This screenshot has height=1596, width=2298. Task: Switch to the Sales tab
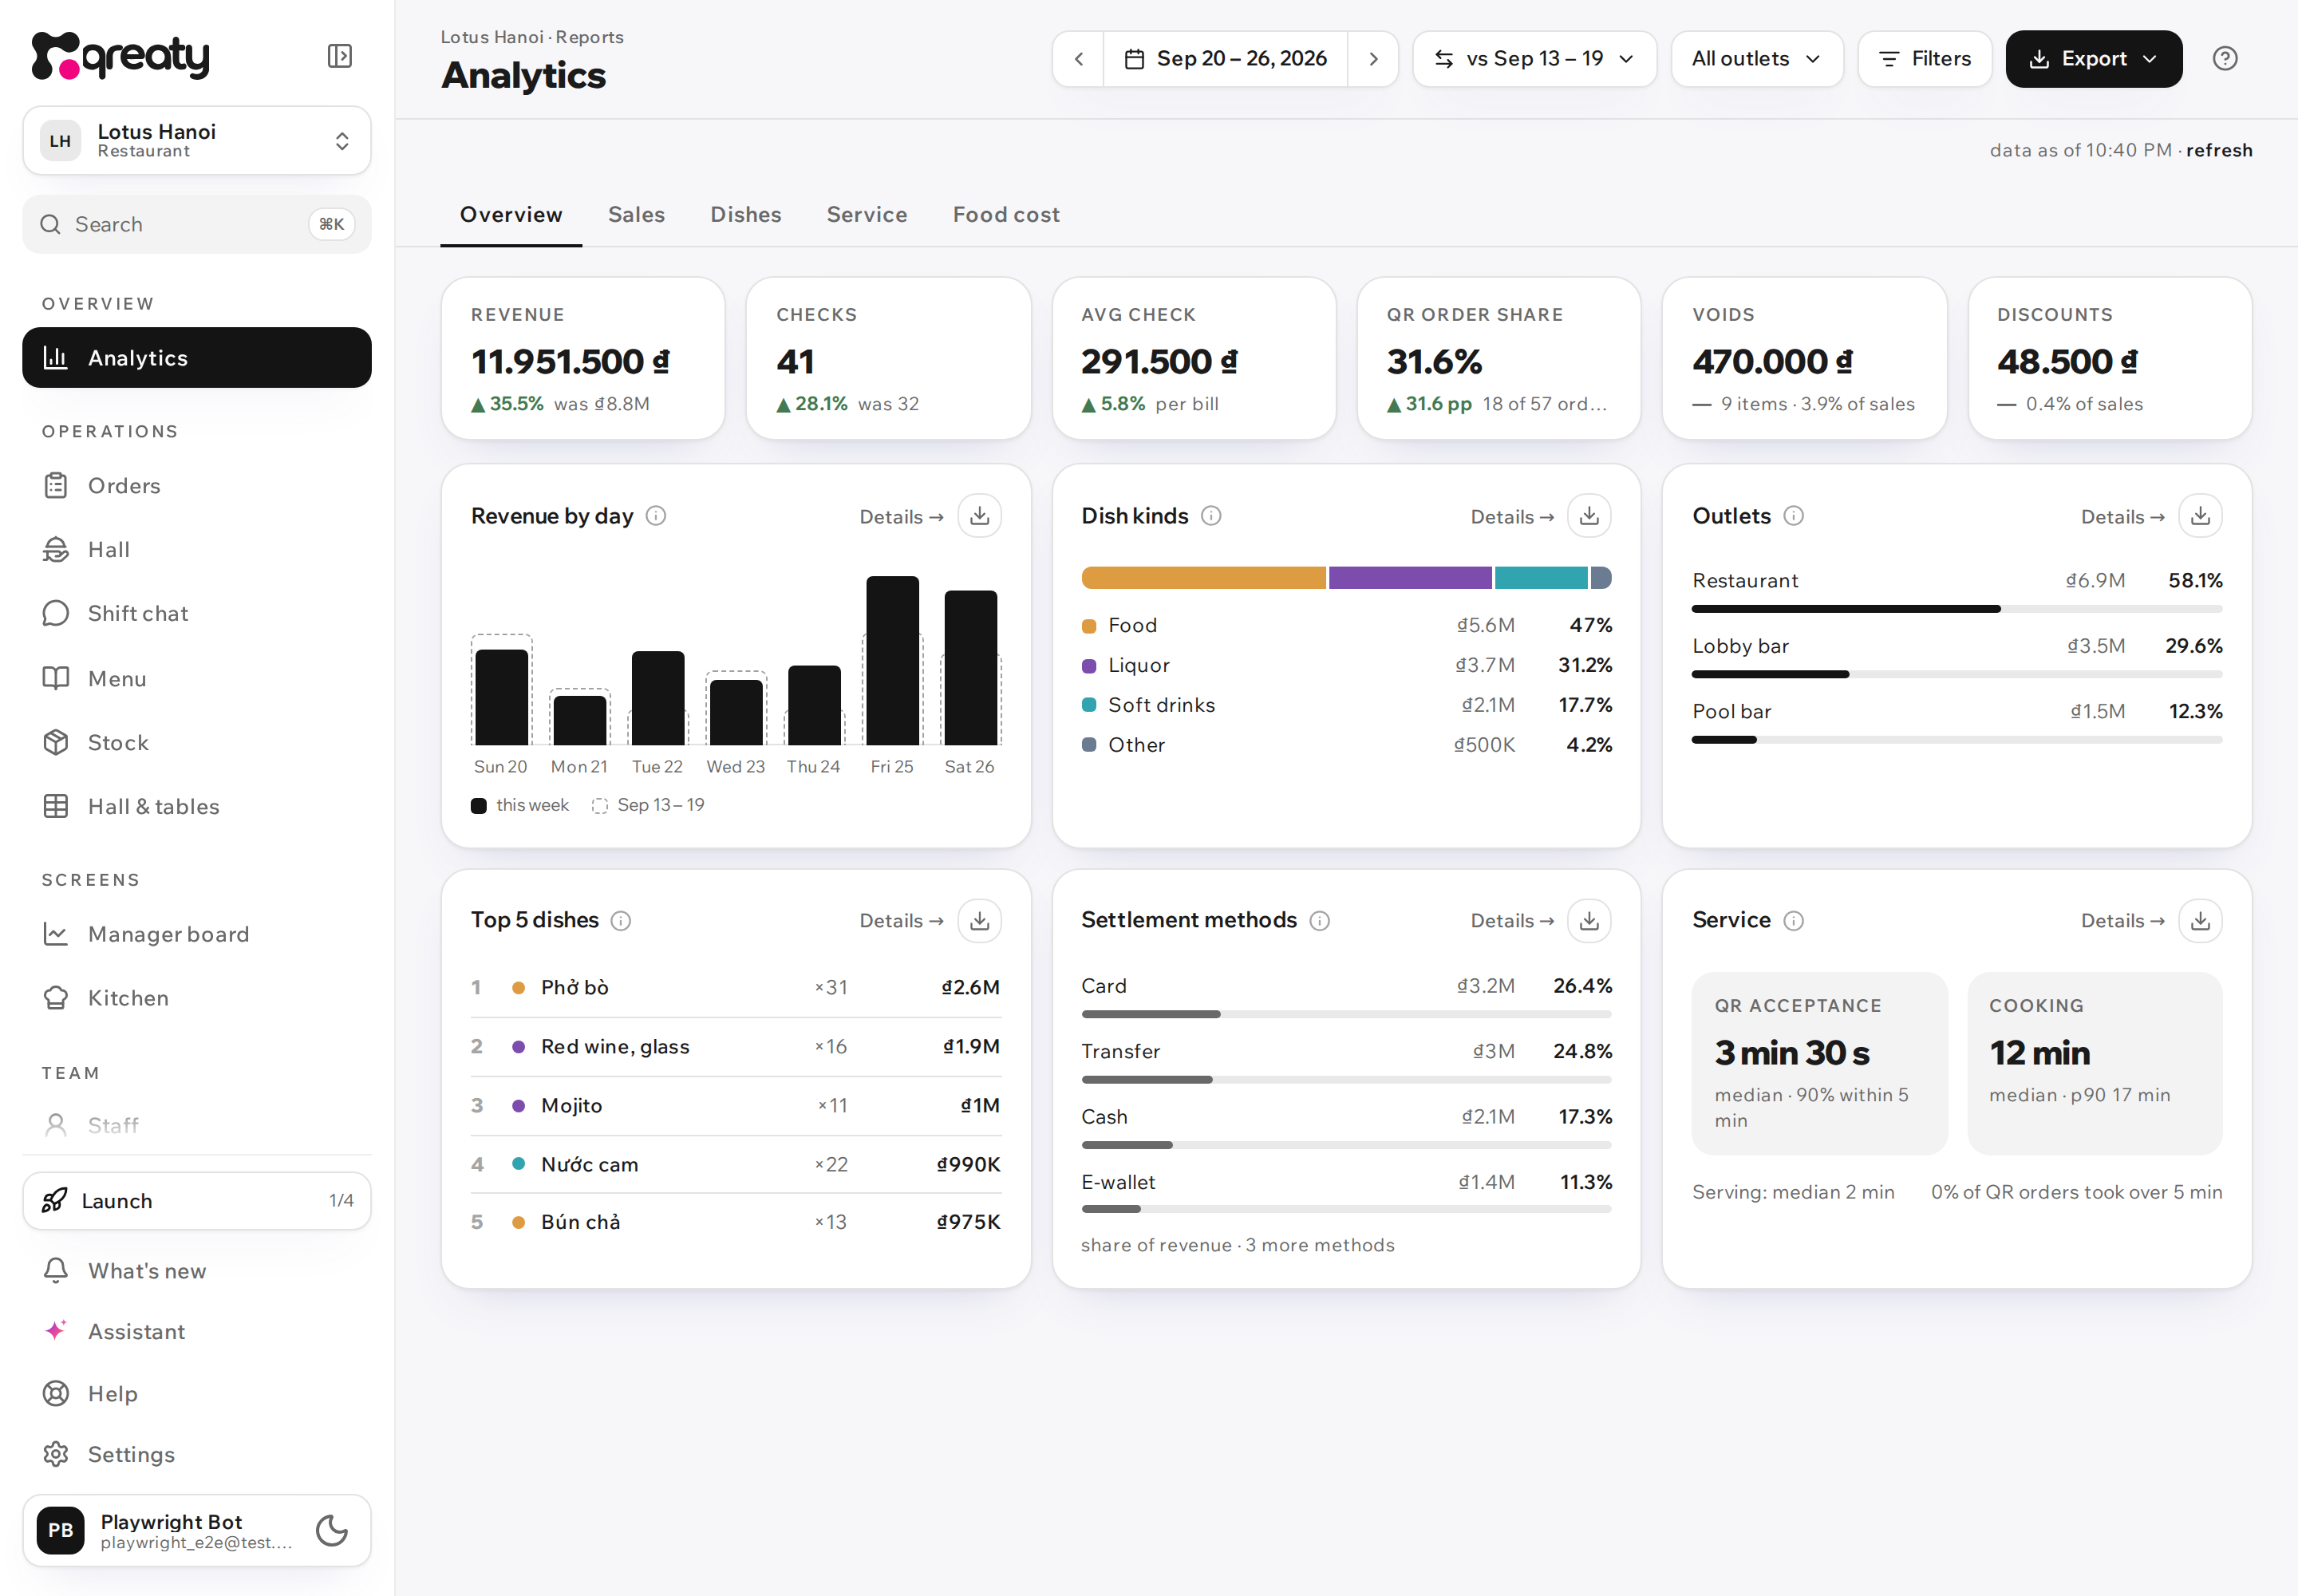point(636,215)
